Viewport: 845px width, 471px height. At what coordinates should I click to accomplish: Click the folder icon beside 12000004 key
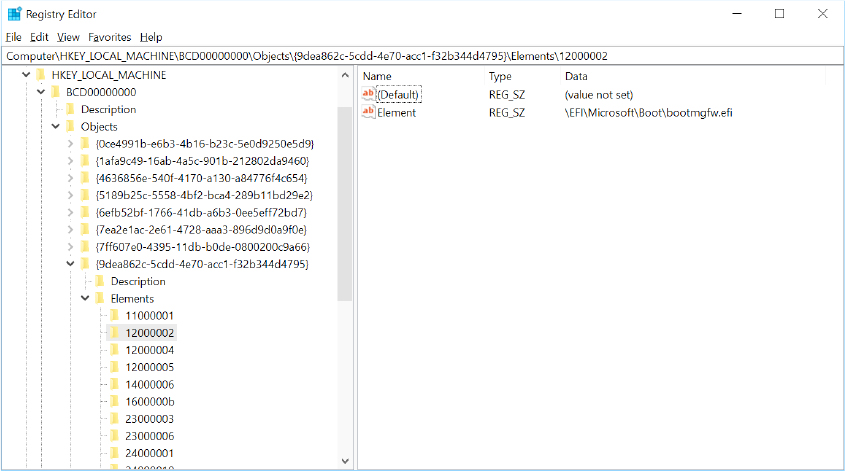click(x=115, y=350)
